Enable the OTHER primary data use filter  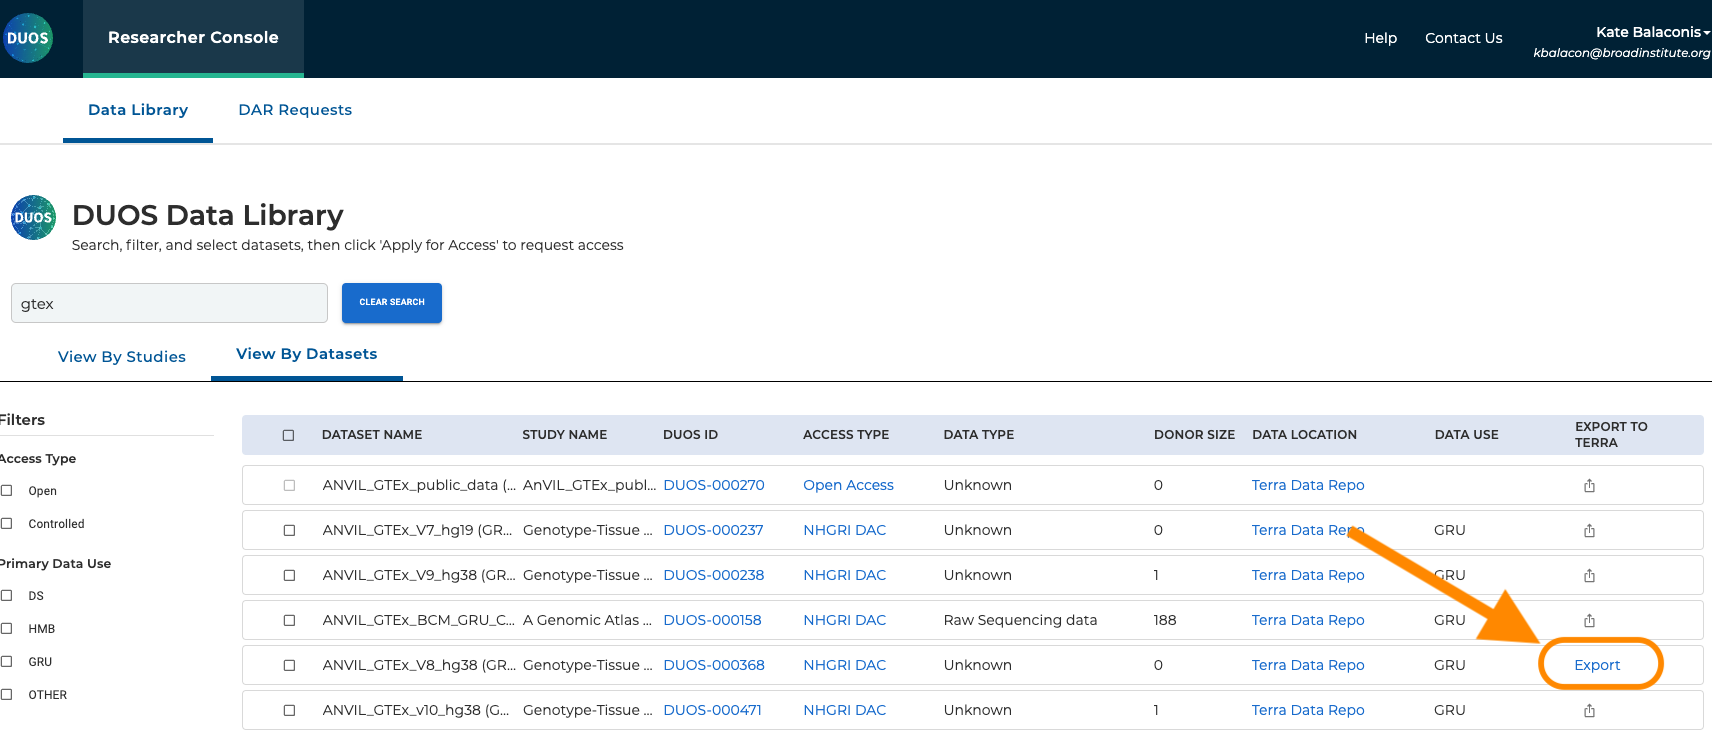coord(7,694)
